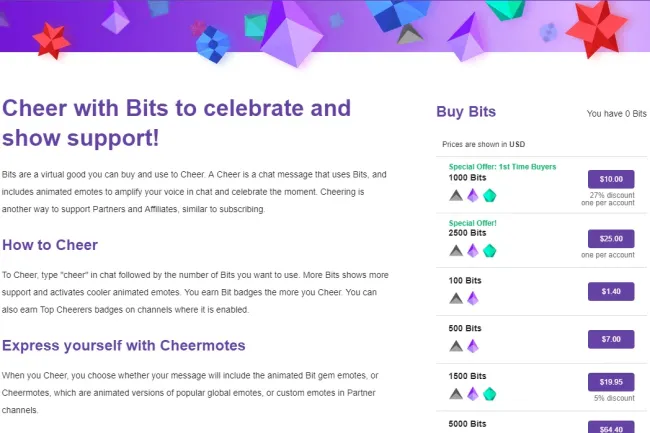Click the "Special Offer: 1st Time Buyers" label
The image size is (650, 433).
click(x=502, y=166)
